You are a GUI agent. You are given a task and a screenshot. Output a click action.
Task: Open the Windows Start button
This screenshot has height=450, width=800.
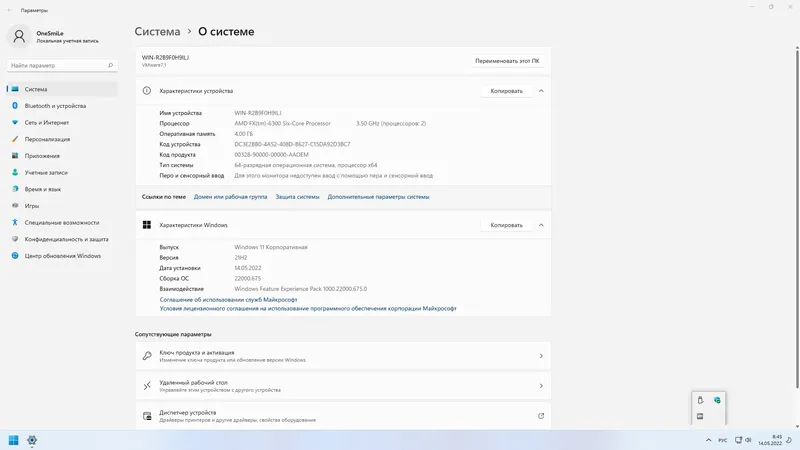[x=14, y=440]
